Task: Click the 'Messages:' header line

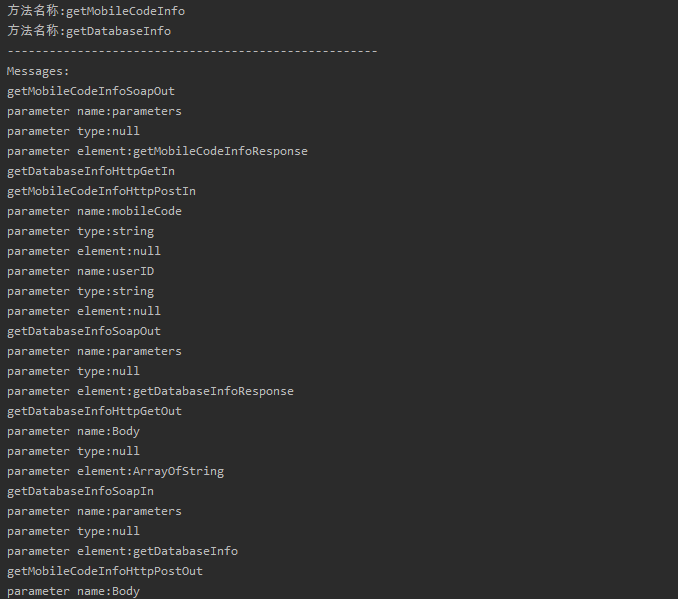Action: coord(38,71)
